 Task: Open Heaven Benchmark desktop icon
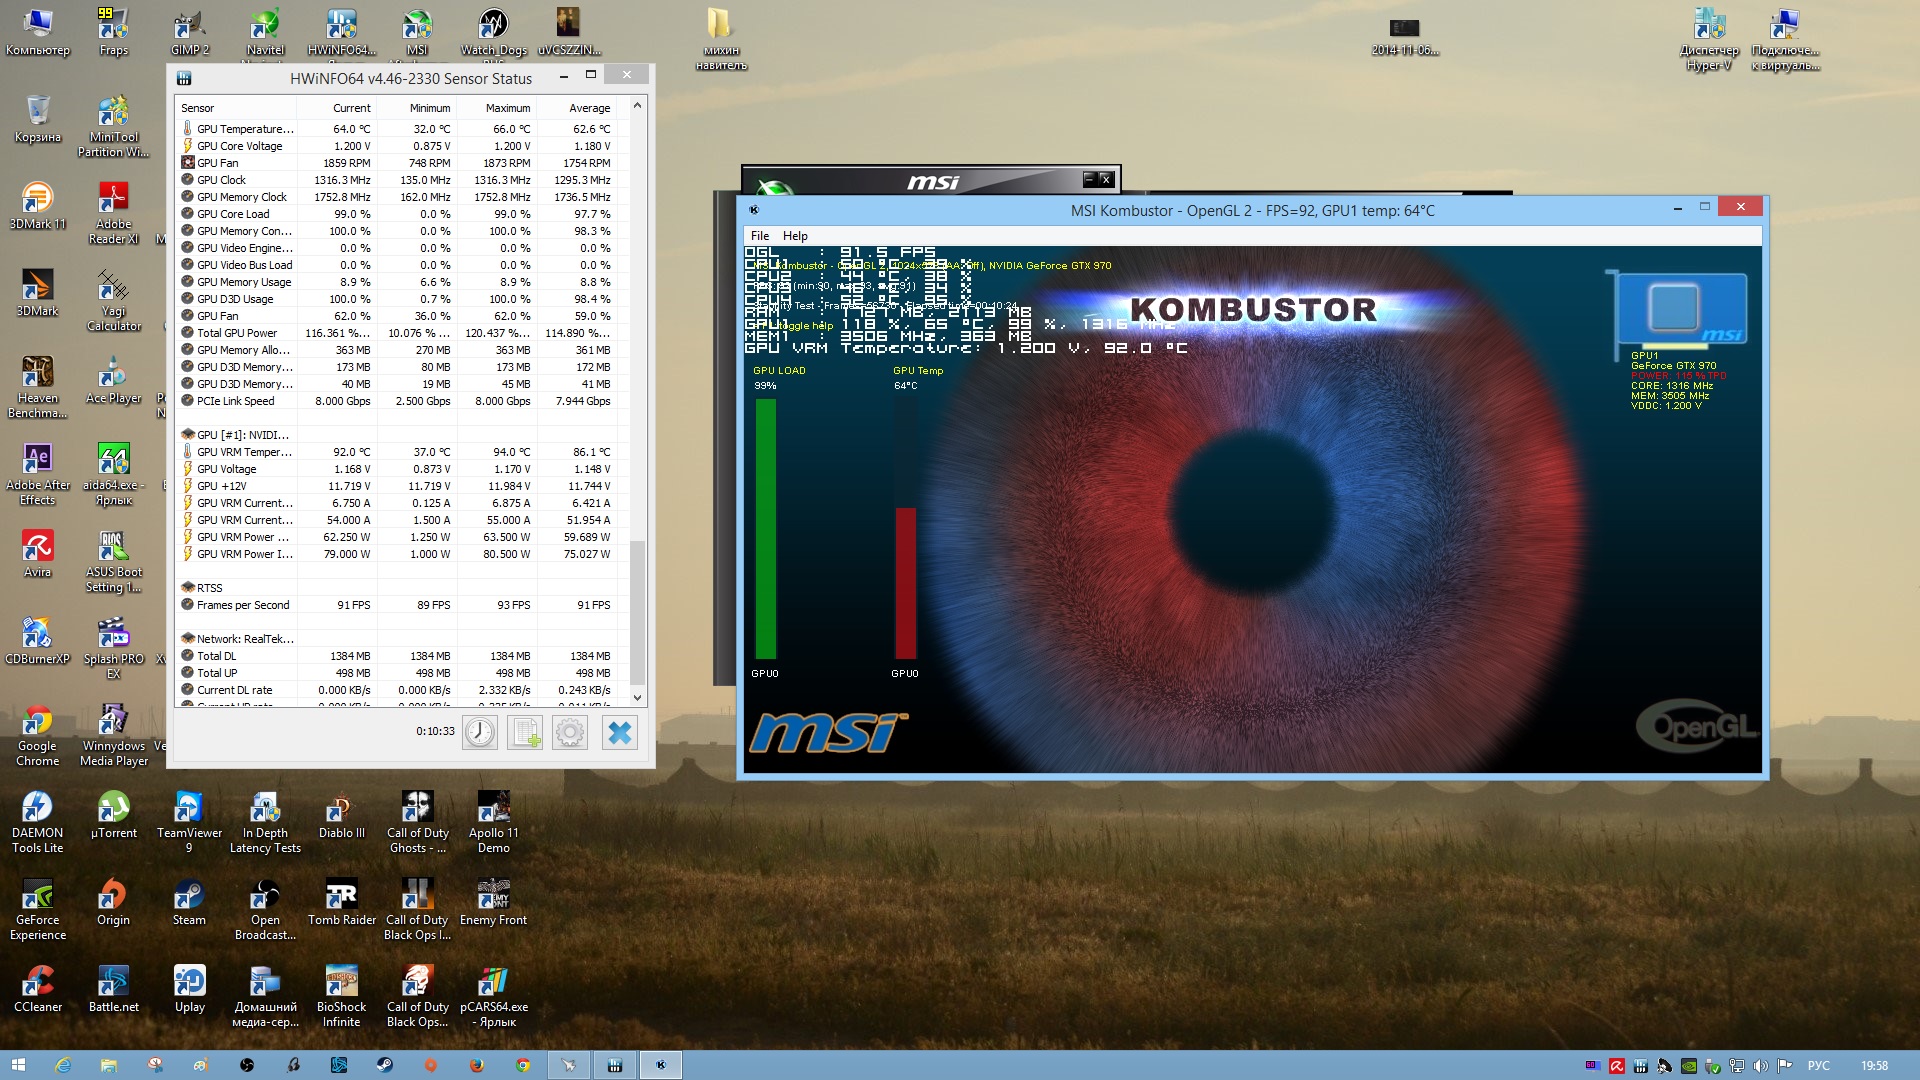click(37, 385)
